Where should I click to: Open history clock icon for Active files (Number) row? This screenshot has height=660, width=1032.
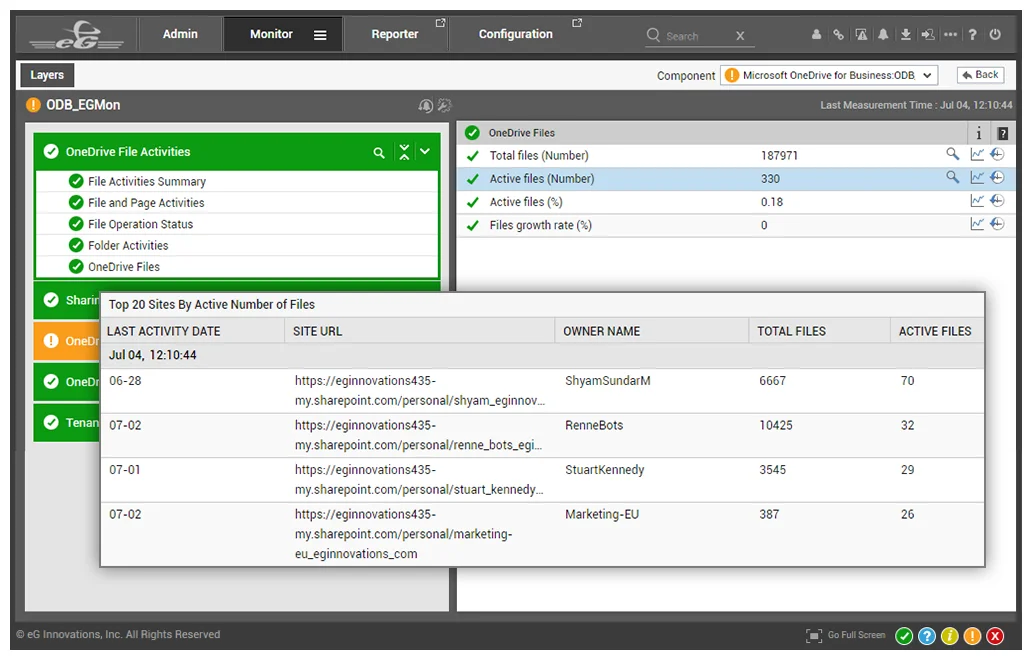[x=998, y=178]
